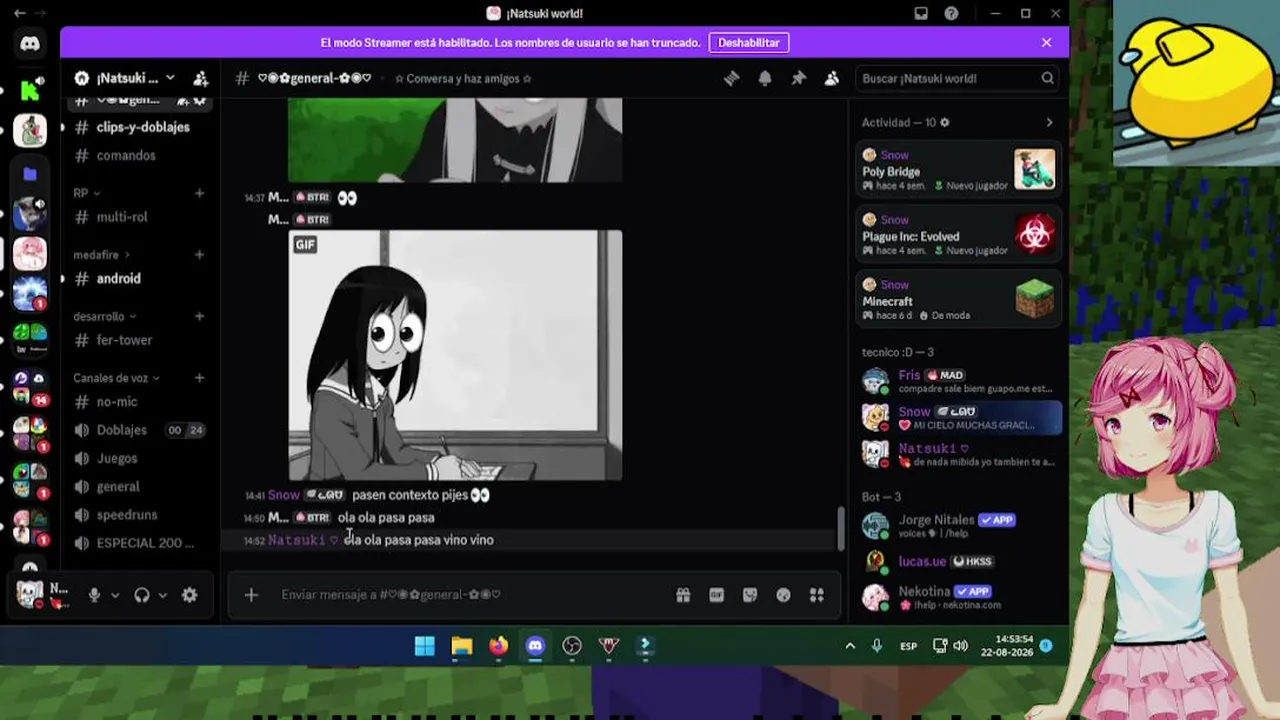Expand the Actividad panel arrow

coord(1049,122)
